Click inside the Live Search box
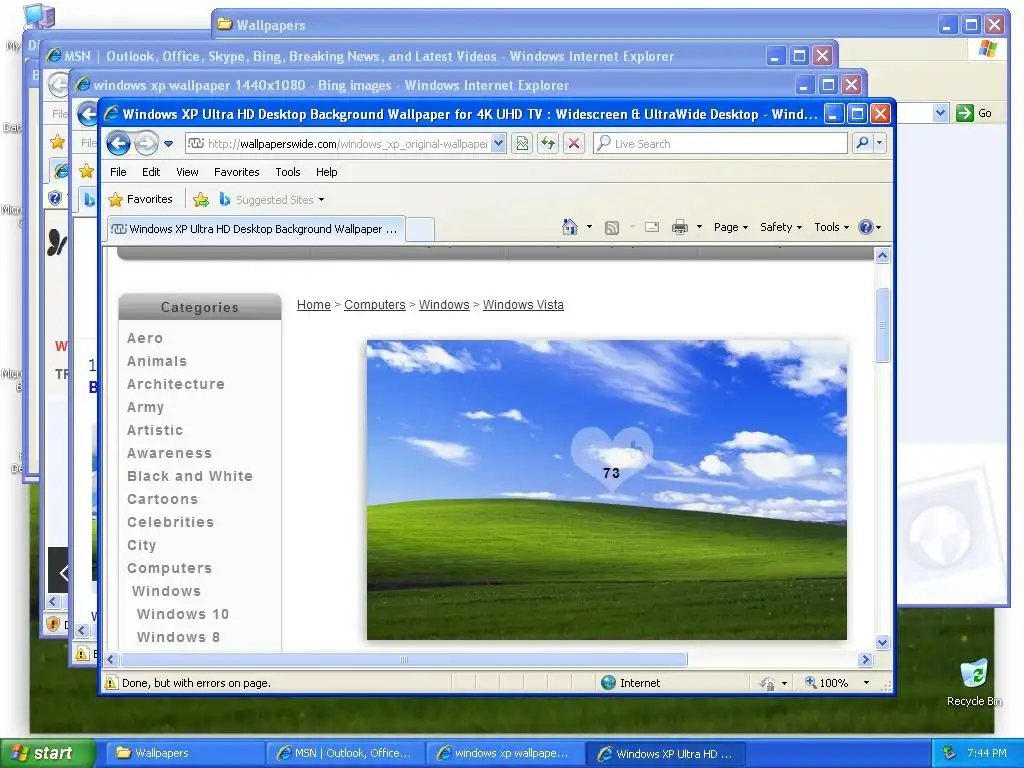Viewport: 1024px width, 768px height. click(x=721, y=144)
